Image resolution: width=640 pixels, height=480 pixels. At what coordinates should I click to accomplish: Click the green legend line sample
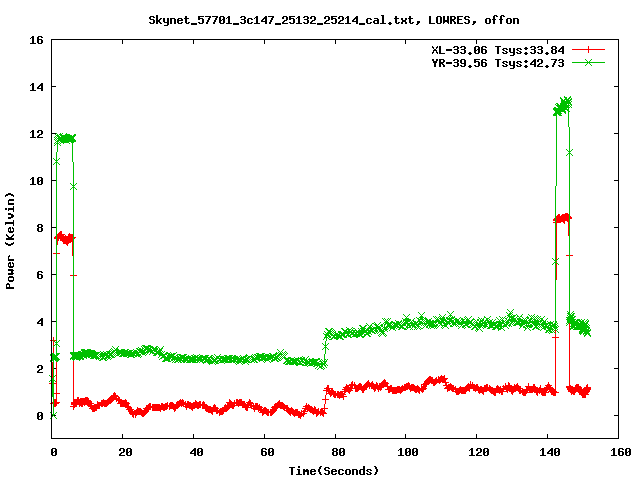click(x=588, y=62)
